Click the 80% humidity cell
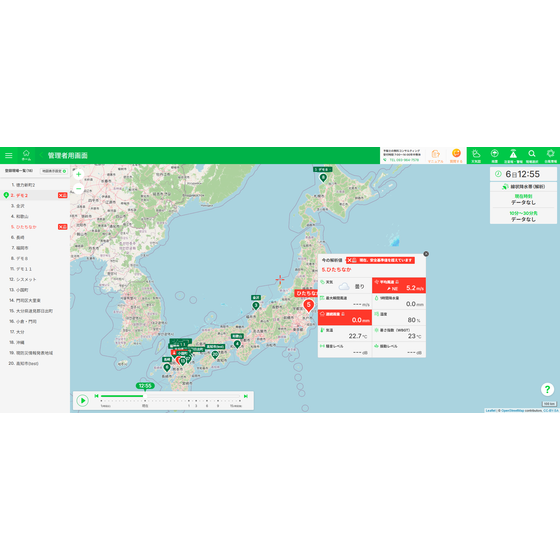560x560 pixels. pos(399,317)
